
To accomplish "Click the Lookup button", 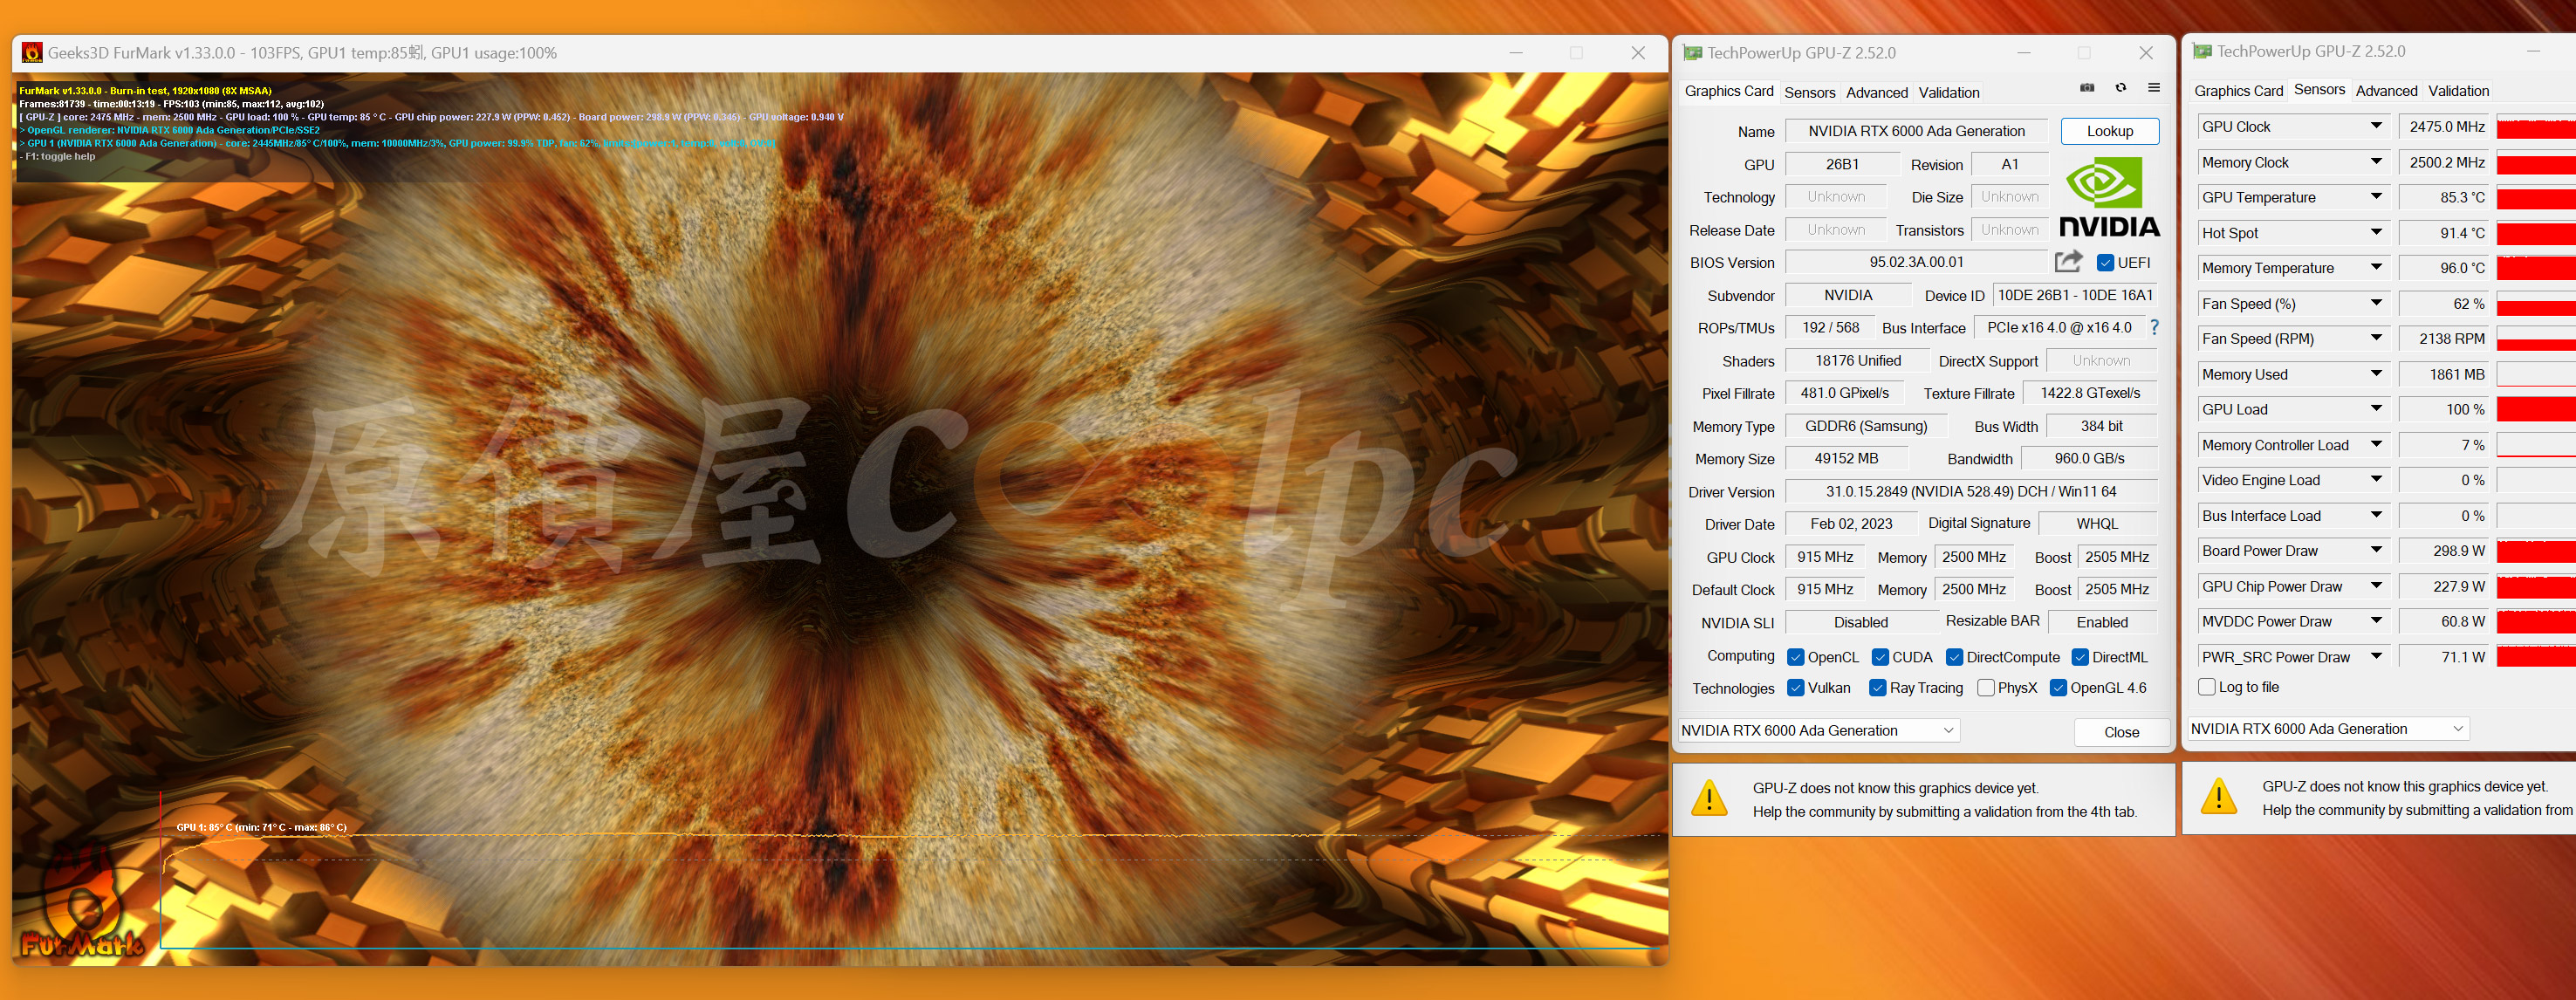I will 2109,131.
